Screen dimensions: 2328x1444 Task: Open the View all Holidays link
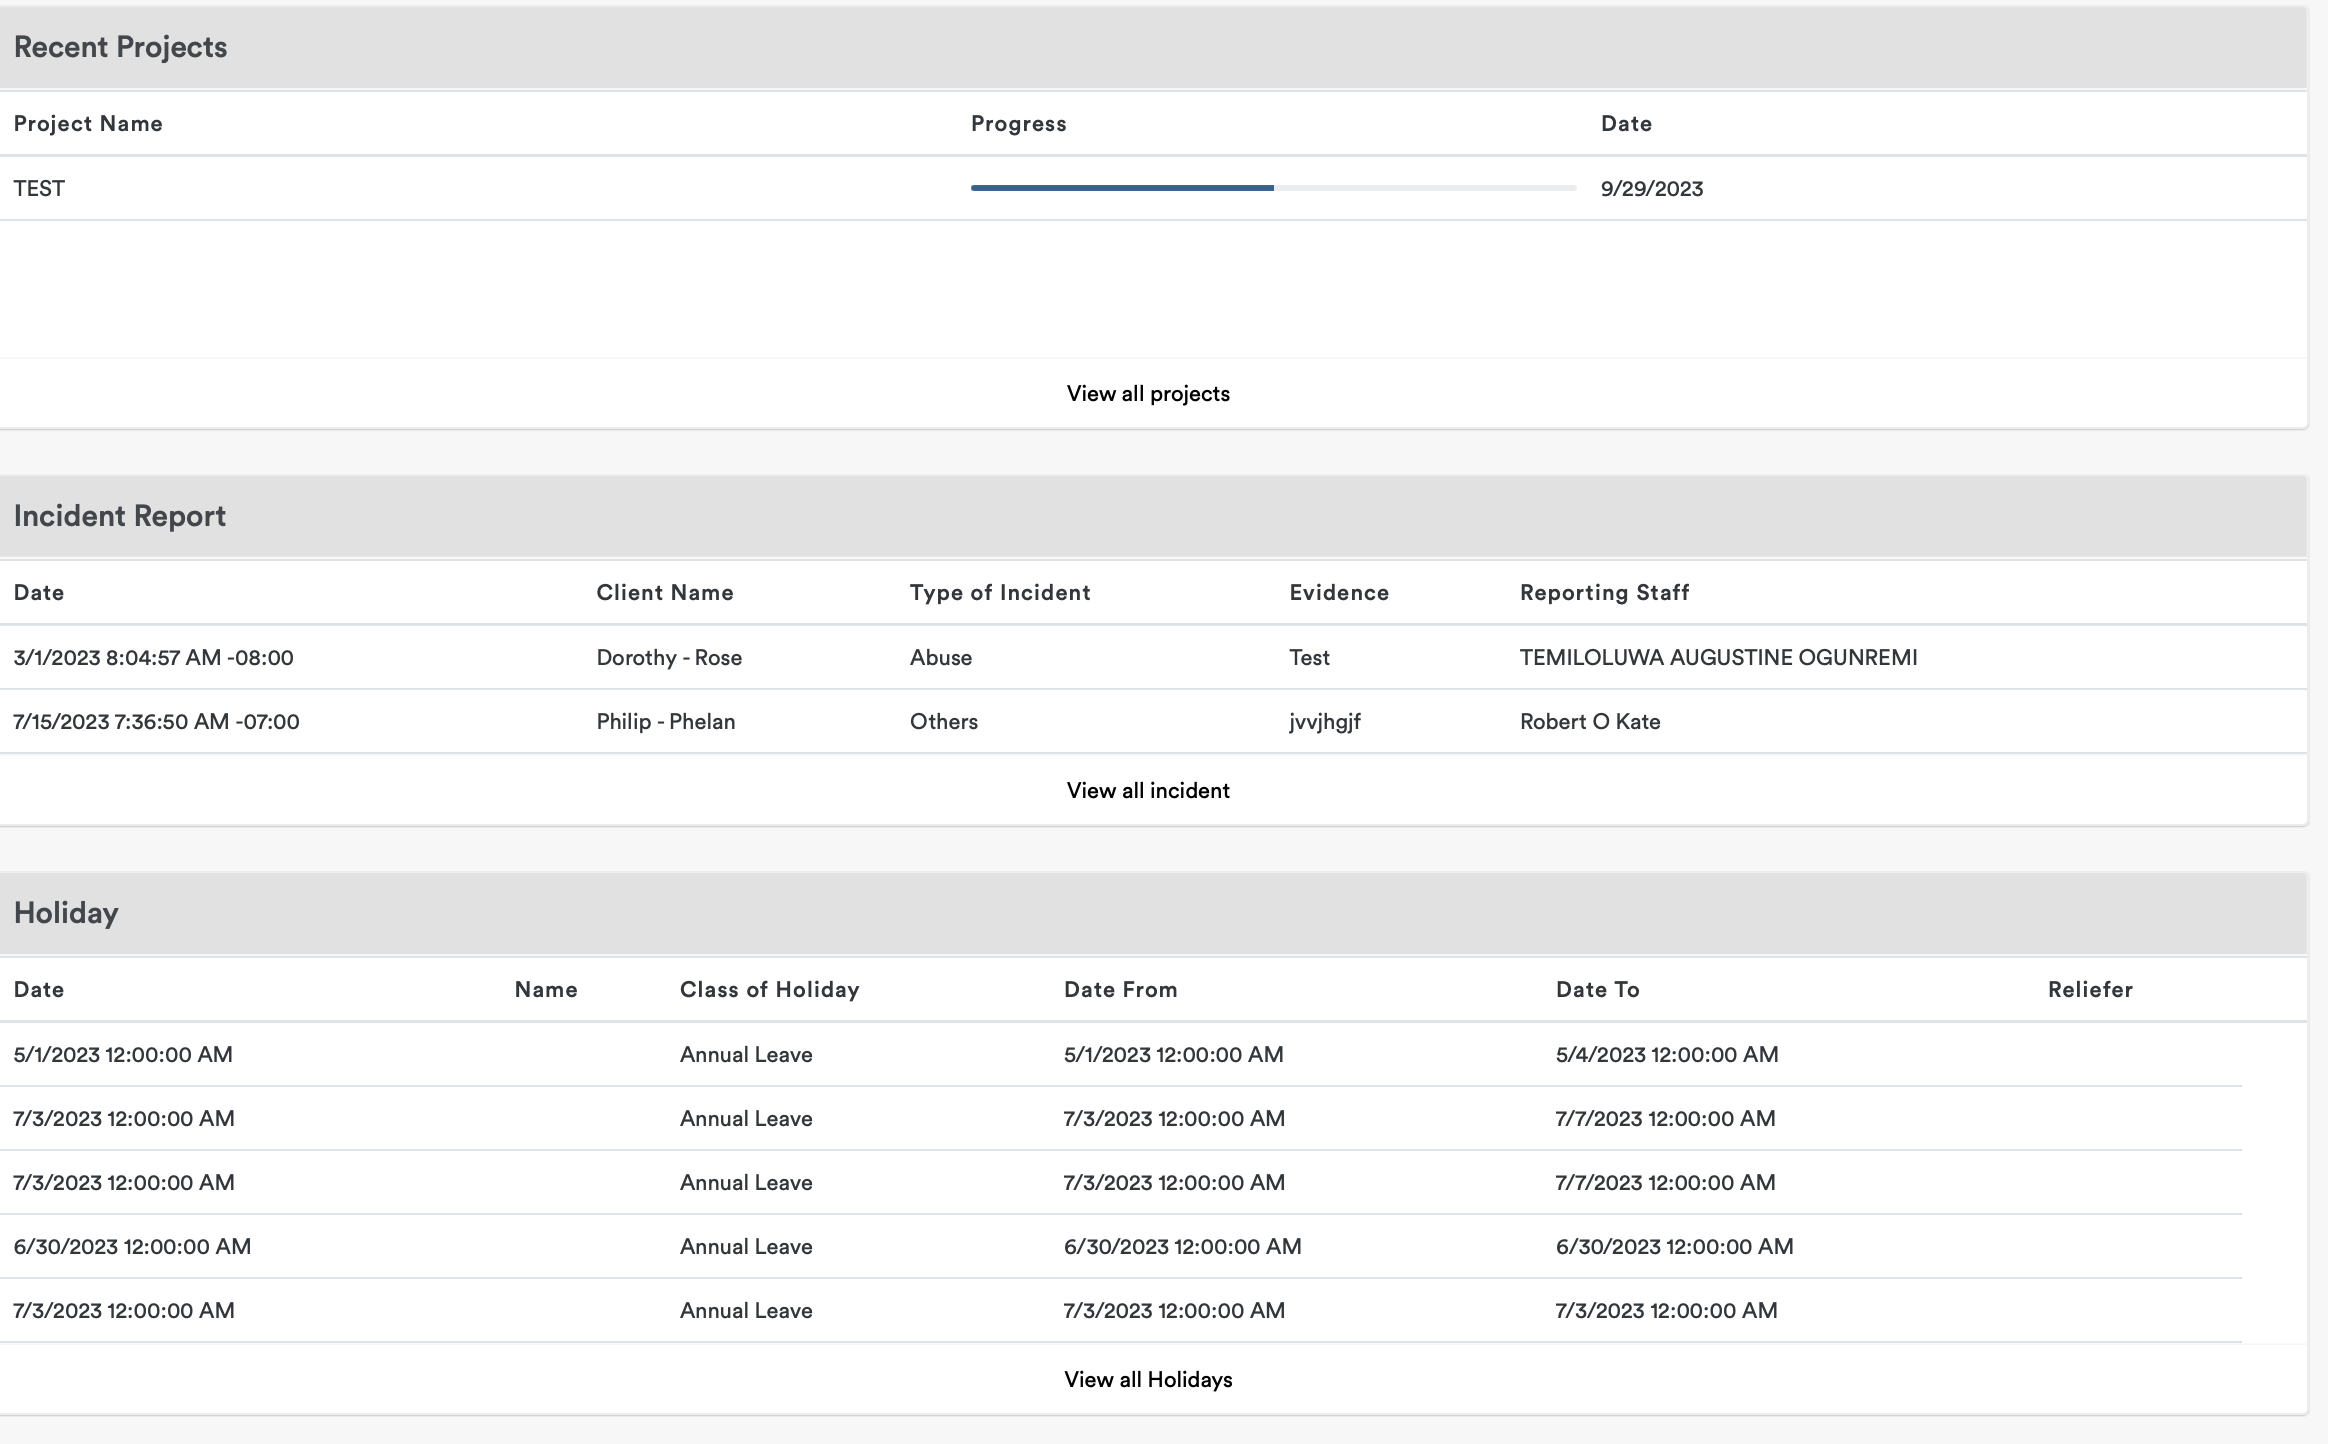(1148, 1380)
